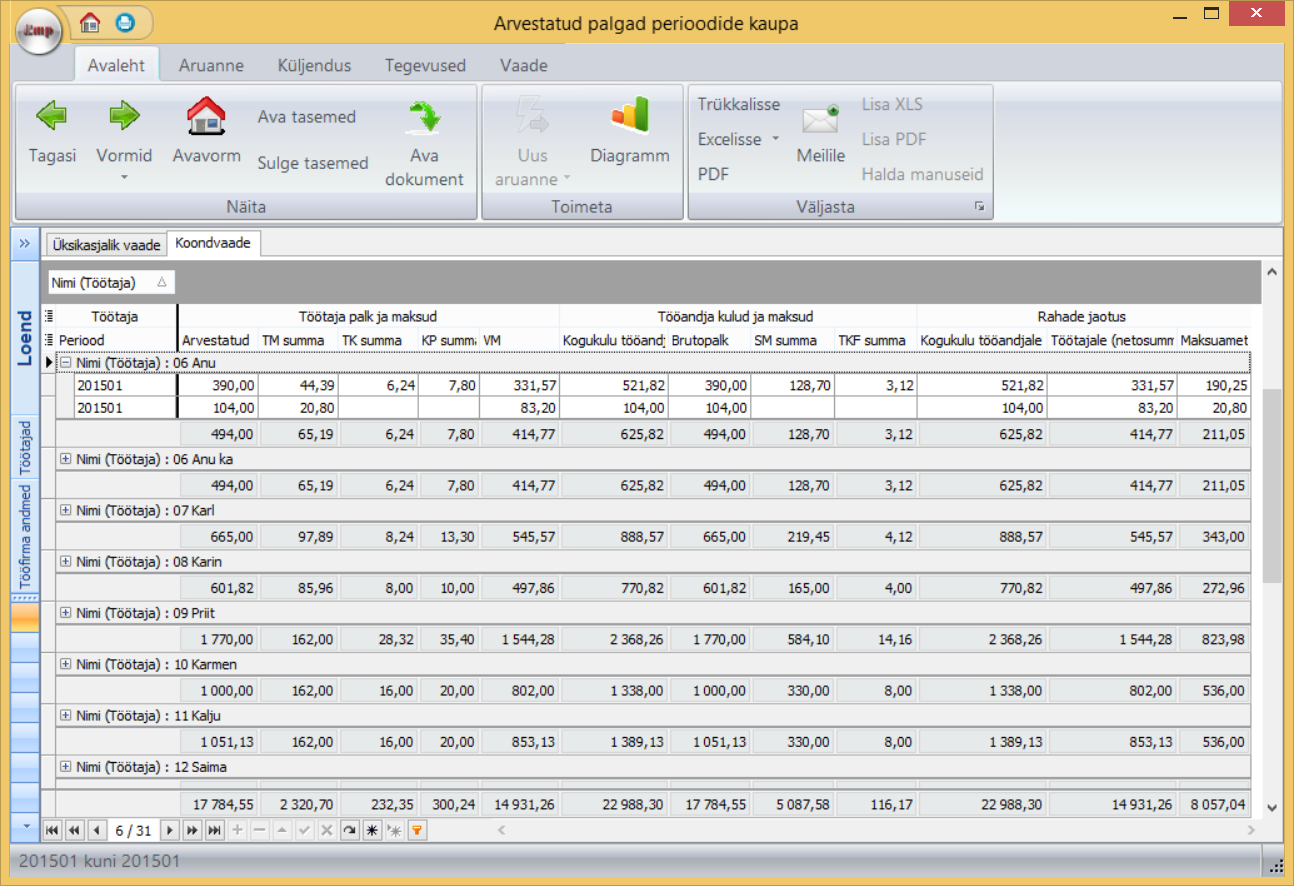This screenshot has width=1294, height=886.
Task: Click the Ava tasemed button
Action: [x=306, y=117]
